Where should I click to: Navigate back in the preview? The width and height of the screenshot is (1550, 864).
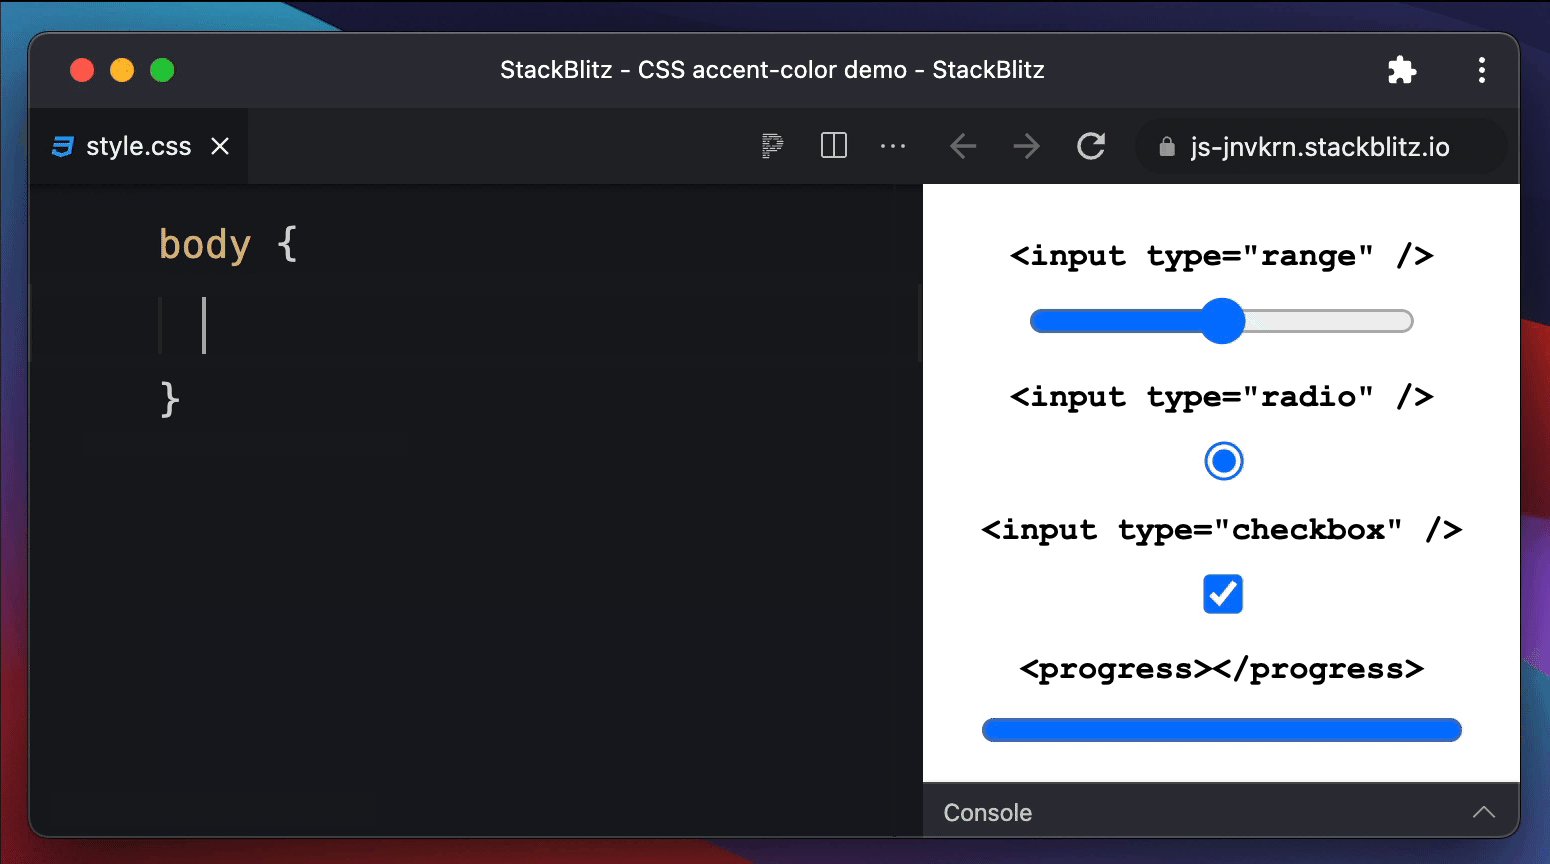962,146
